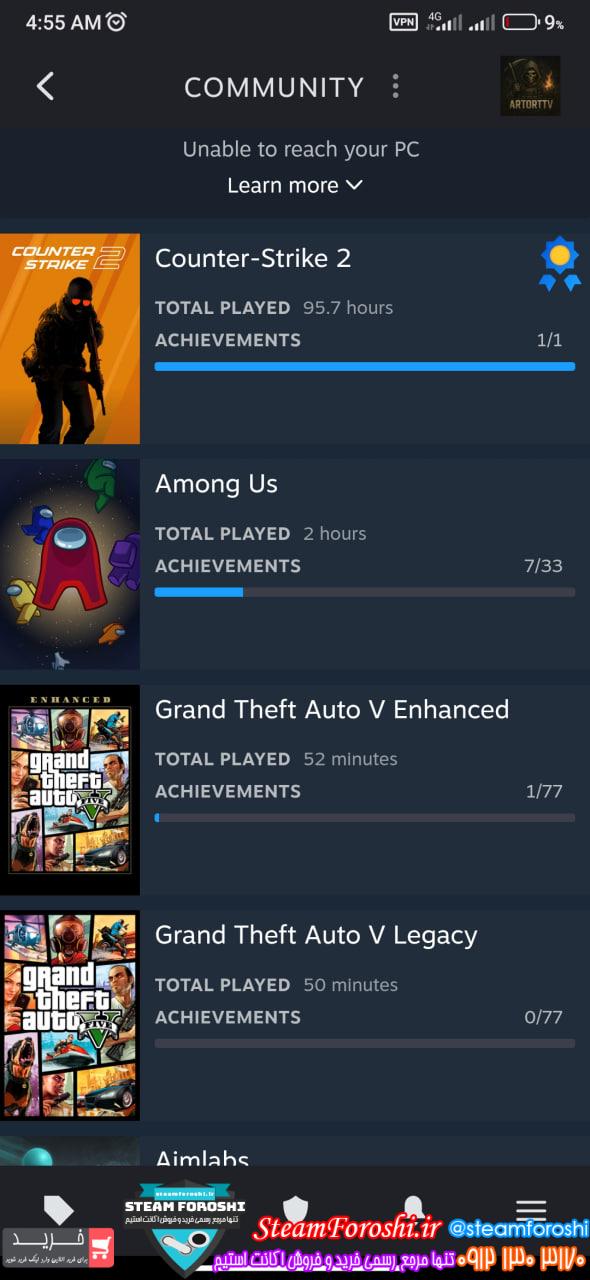Go back using the back arrow
This screenshot has height=1280, width=590.
(x=45, y=86)
